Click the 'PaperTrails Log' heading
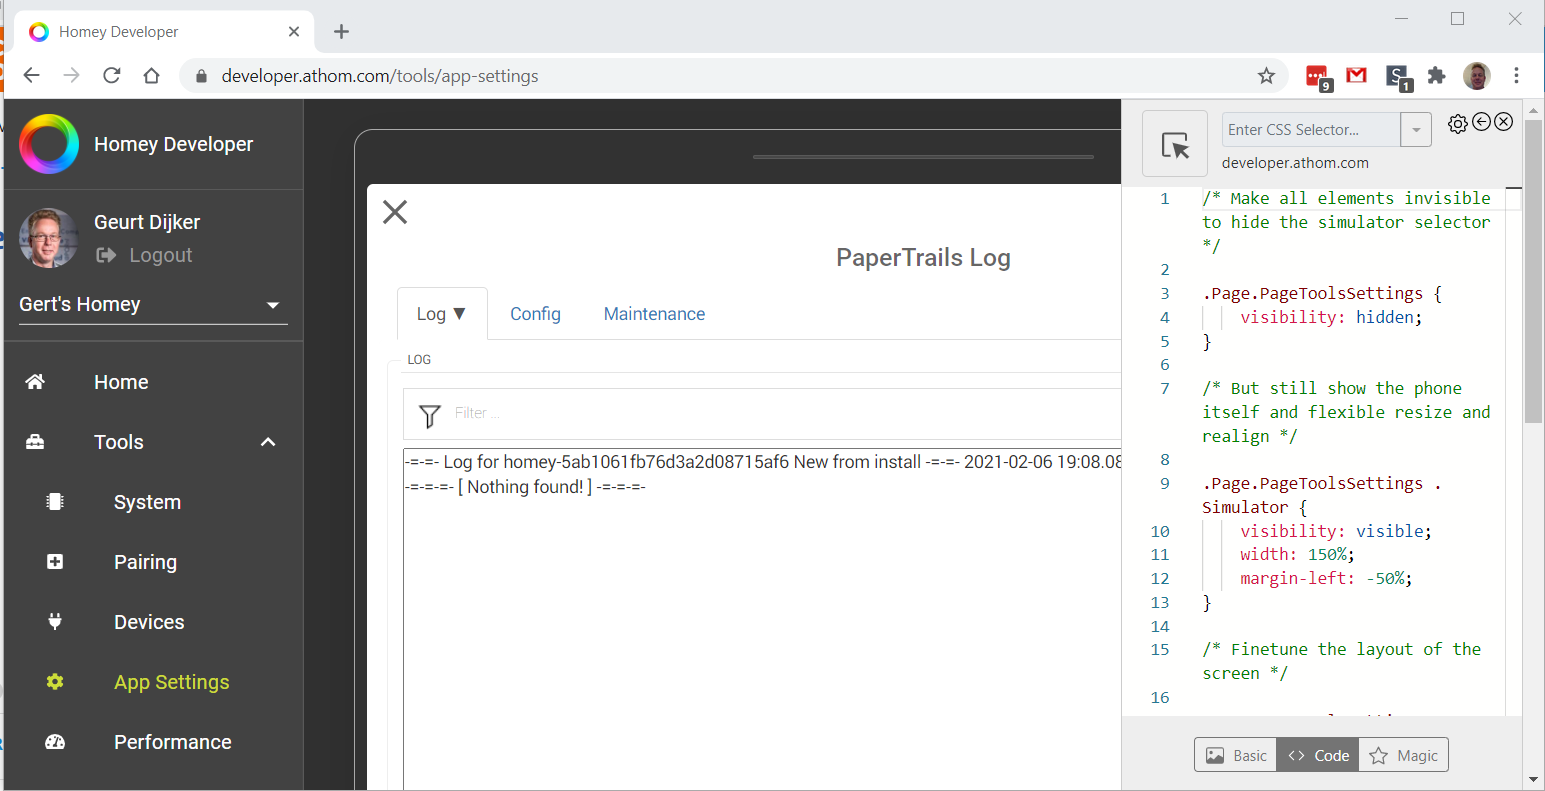Screen dimensions: 1545x791 pos(923,258)
